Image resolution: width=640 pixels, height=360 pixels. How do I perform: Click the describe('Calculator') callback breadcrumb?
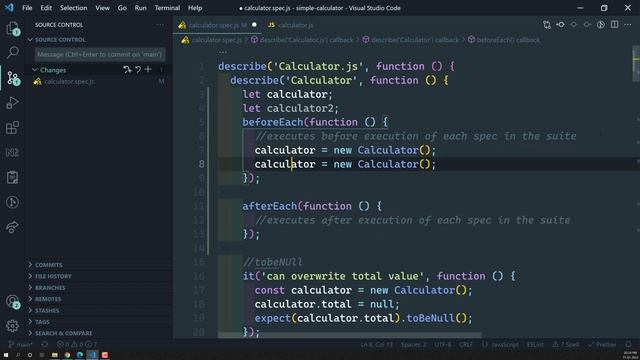click(411, 40)
